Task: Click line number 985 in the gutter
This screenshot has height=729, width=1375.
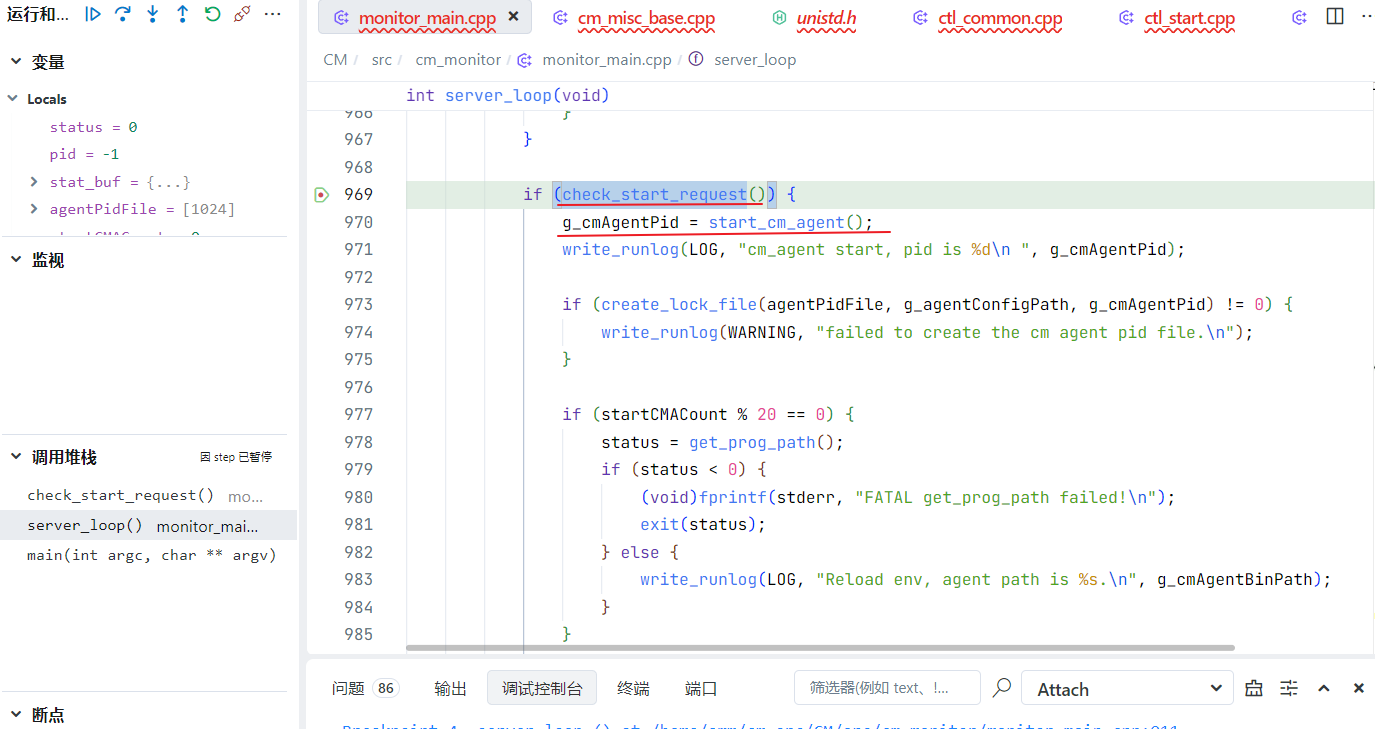Action: [x=357, y=634]
